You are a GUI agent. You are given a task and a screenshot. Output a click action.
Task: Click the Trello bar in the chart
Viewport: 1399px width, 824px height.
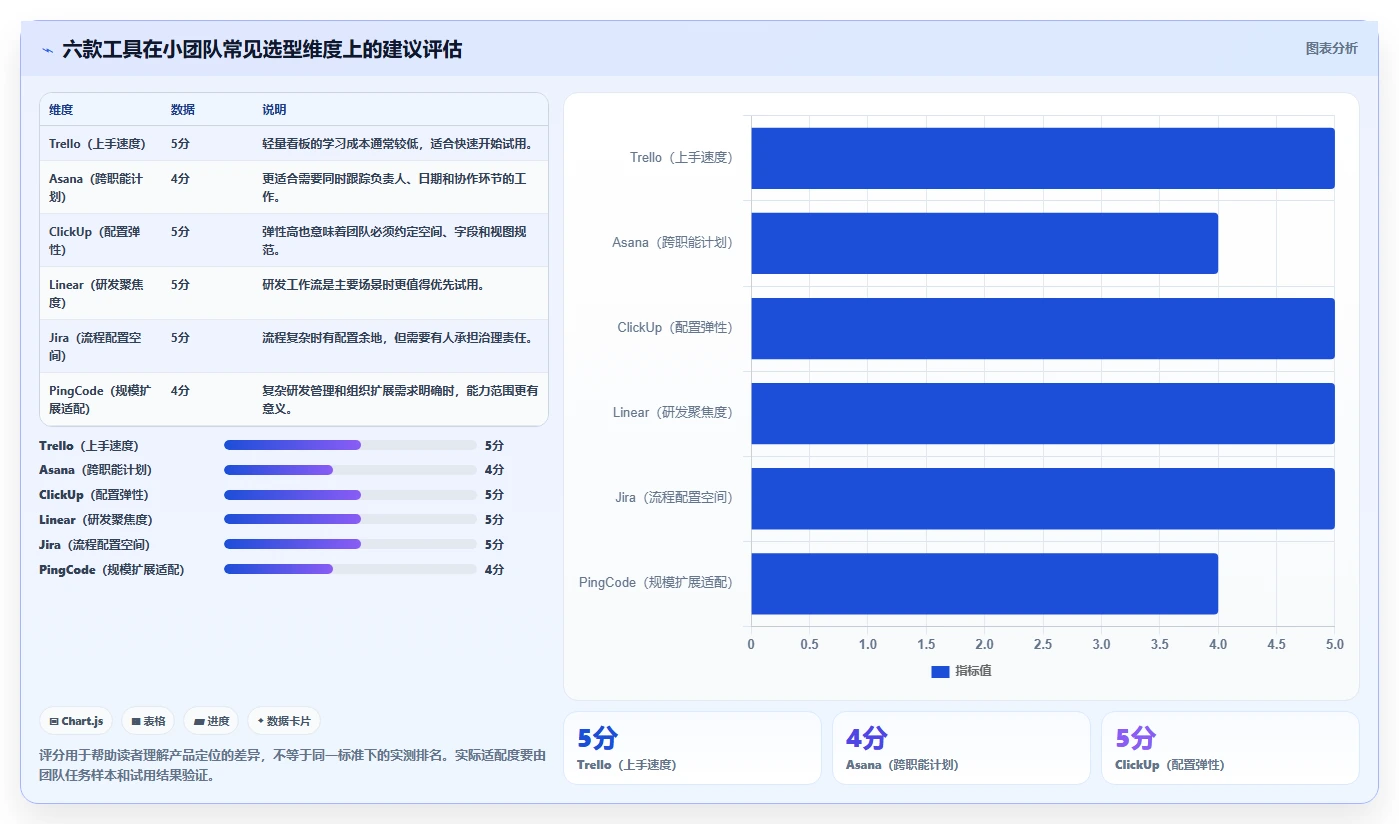1043,158
